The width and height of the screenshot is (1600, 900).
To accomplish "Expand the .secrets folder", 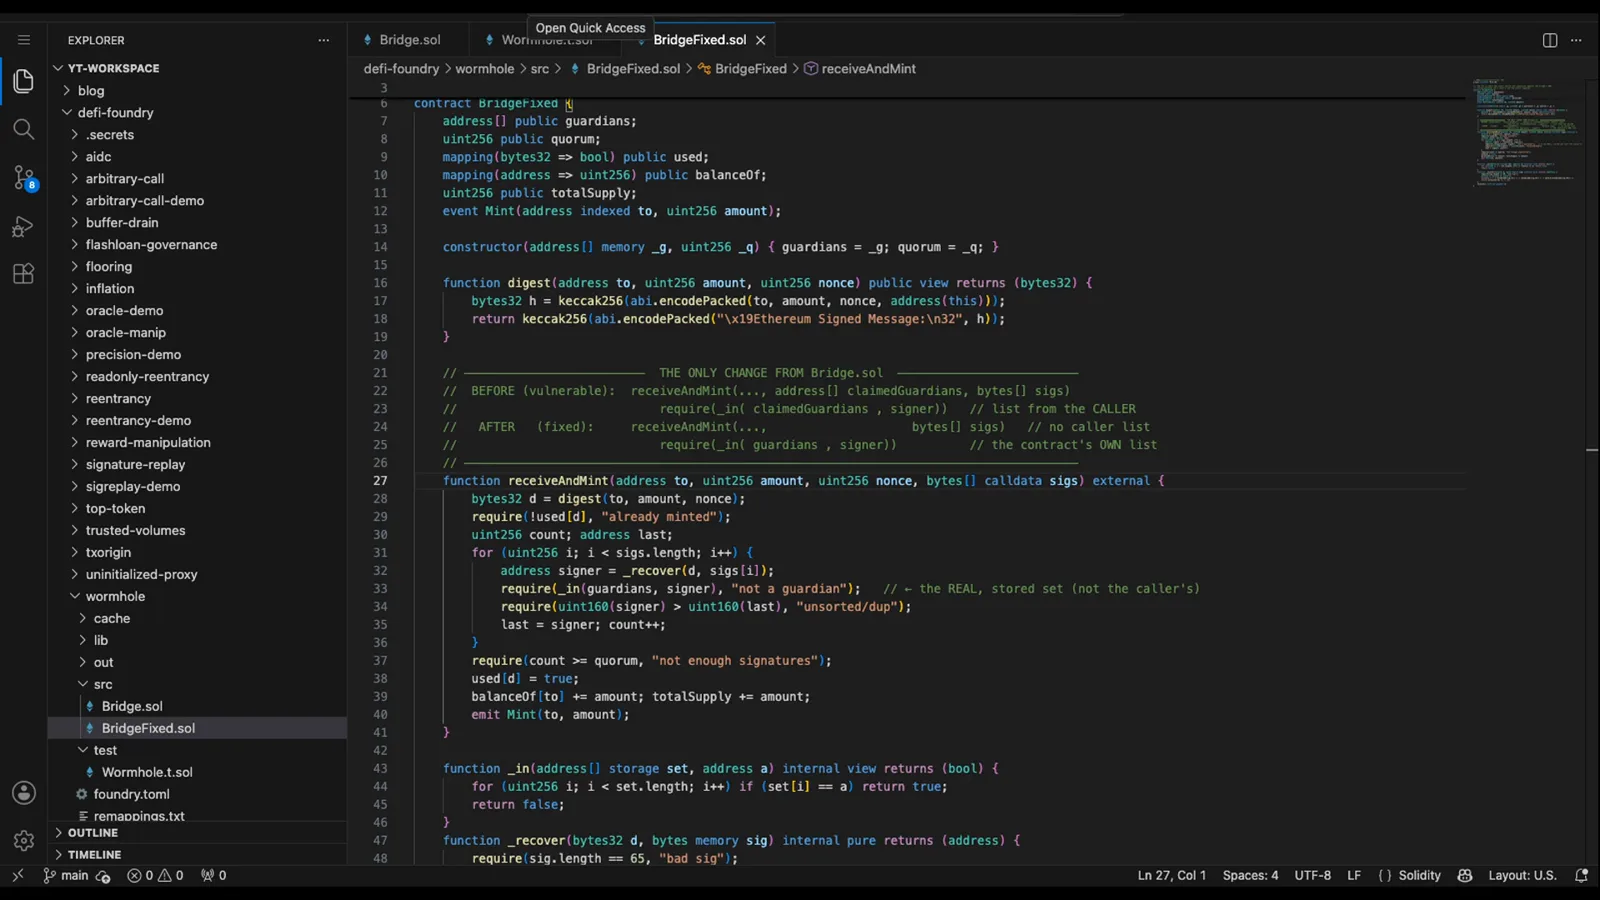I will 110,134.
